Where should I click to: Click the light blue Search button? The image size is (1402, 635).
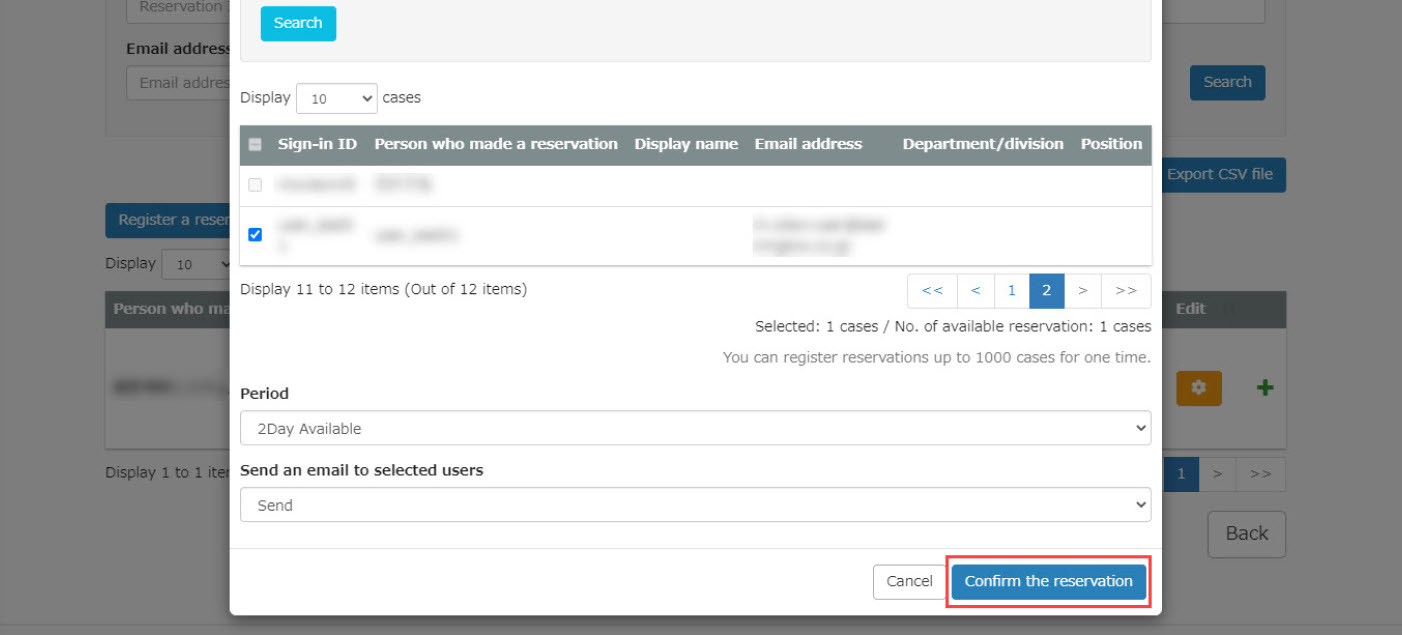click(298, 23)
